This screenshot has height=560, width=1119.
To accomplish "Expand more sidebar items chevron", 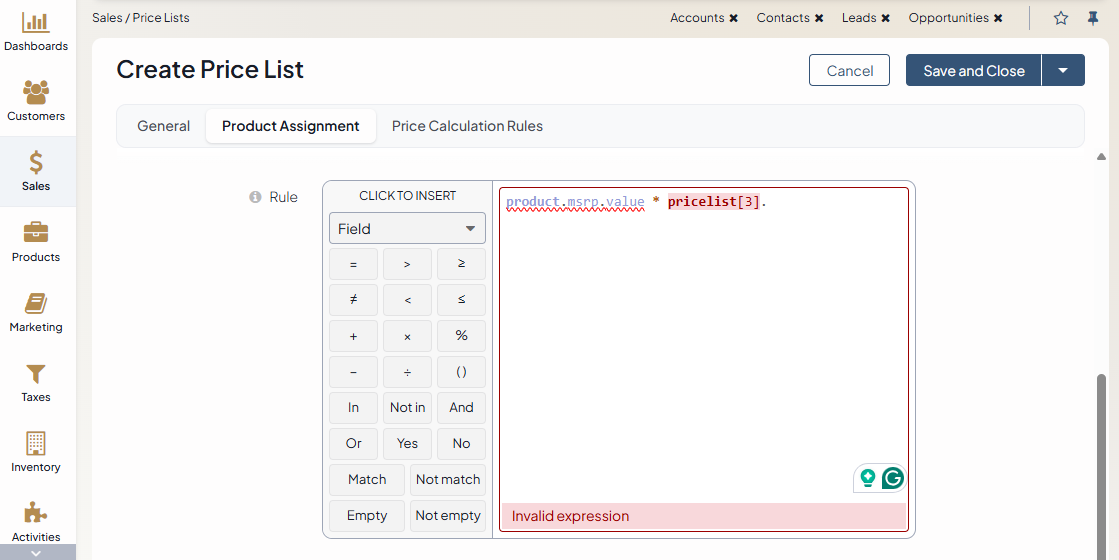I will tap(36, 552).
